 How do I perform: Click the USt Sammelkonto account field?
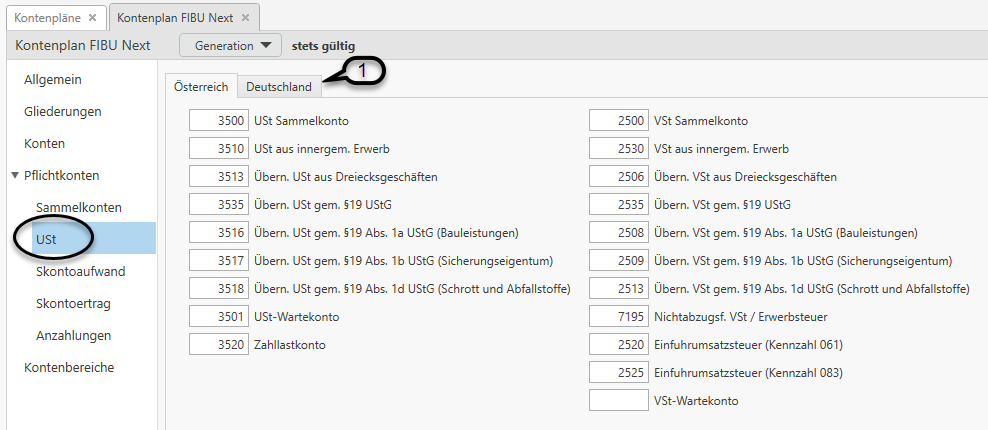[x=218, y=121]
